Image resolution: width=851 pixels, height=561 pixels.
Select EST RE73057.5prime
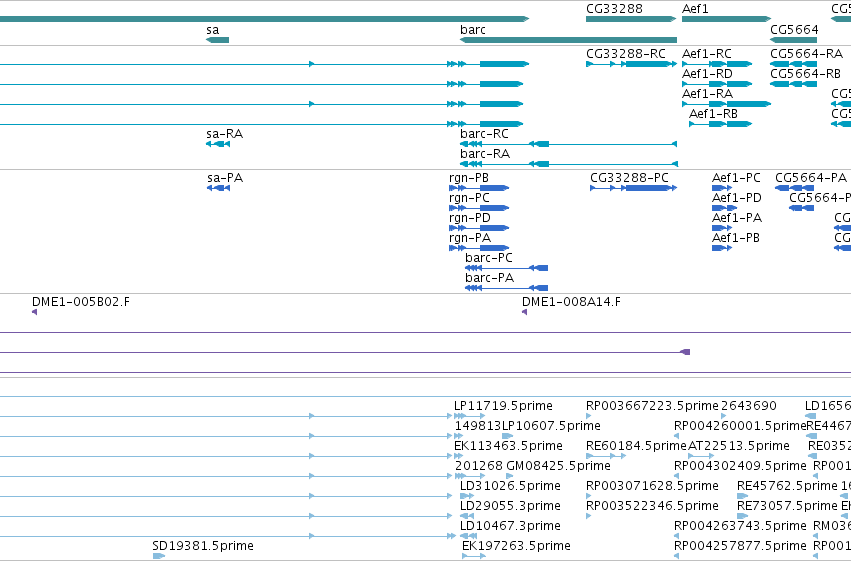click(742, 517)
